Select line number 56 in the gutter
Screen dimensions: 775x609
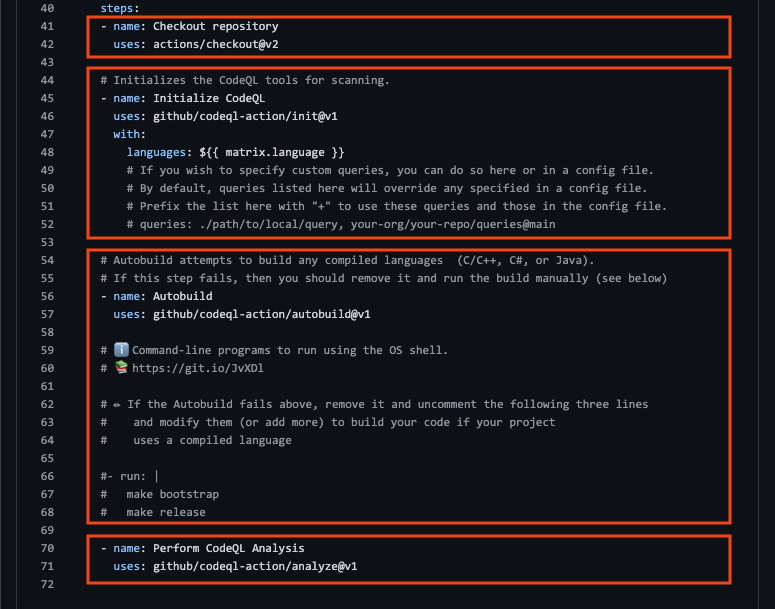tap(47, 296)
